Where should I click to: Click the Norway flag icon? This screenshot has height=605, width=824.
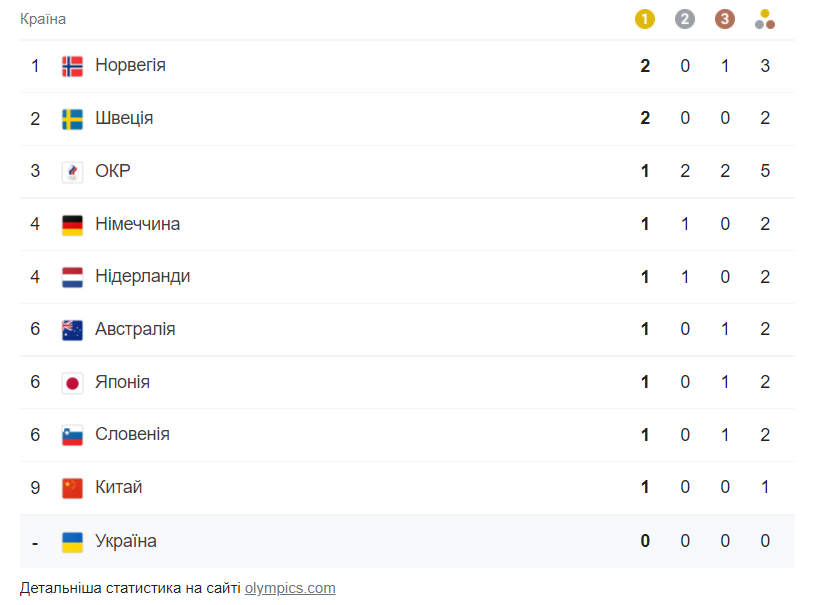72,66
